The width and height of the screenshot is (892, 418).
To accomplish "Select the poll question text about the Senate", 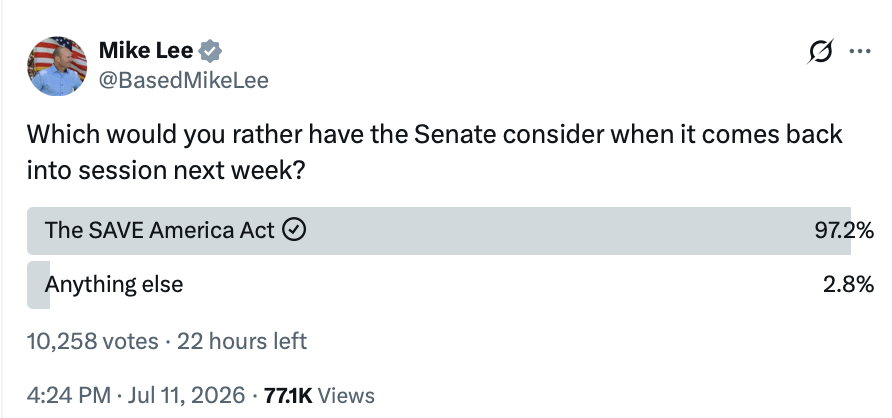I will tap(435, 152).
